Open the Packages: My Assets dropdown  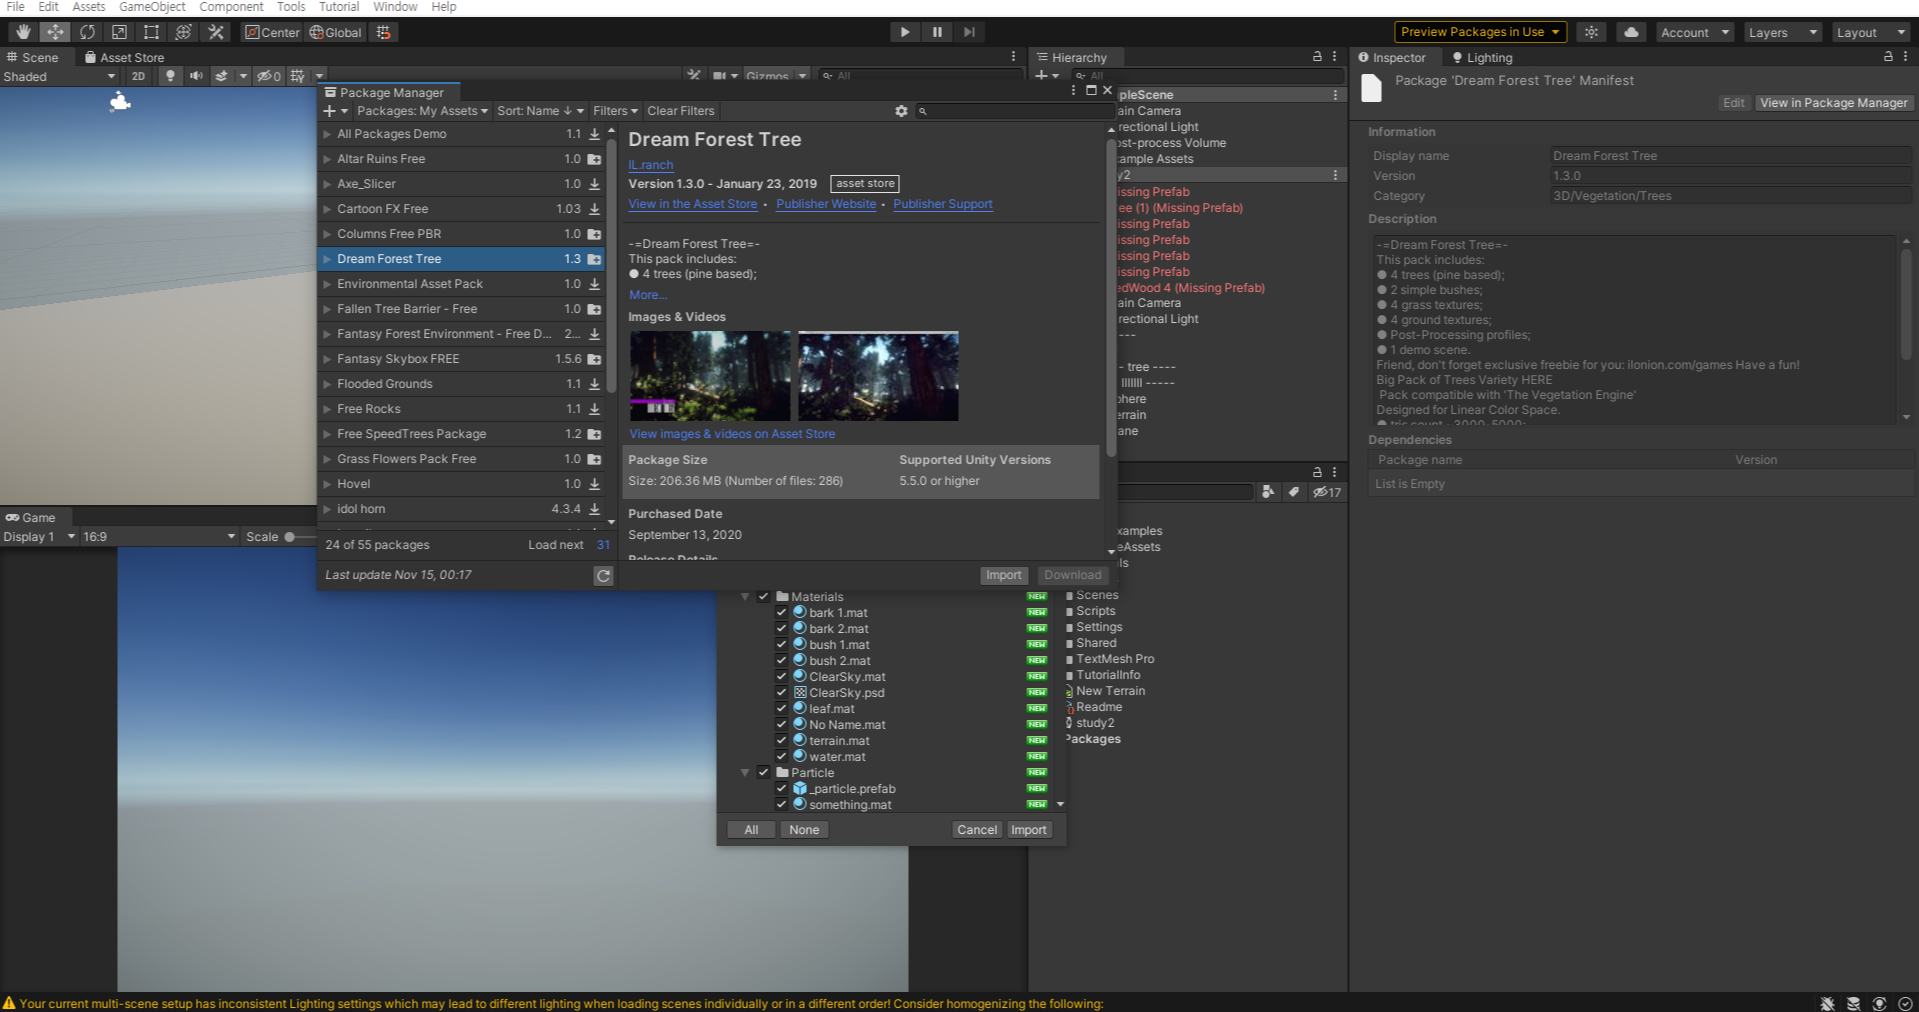(422, 111)
